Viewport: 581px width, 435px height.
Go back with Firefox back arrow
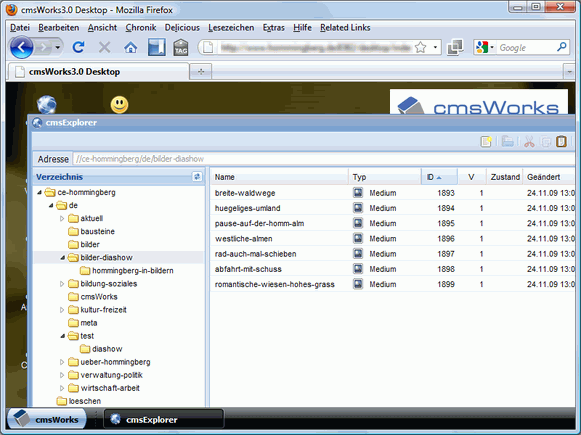click(21, 47)
